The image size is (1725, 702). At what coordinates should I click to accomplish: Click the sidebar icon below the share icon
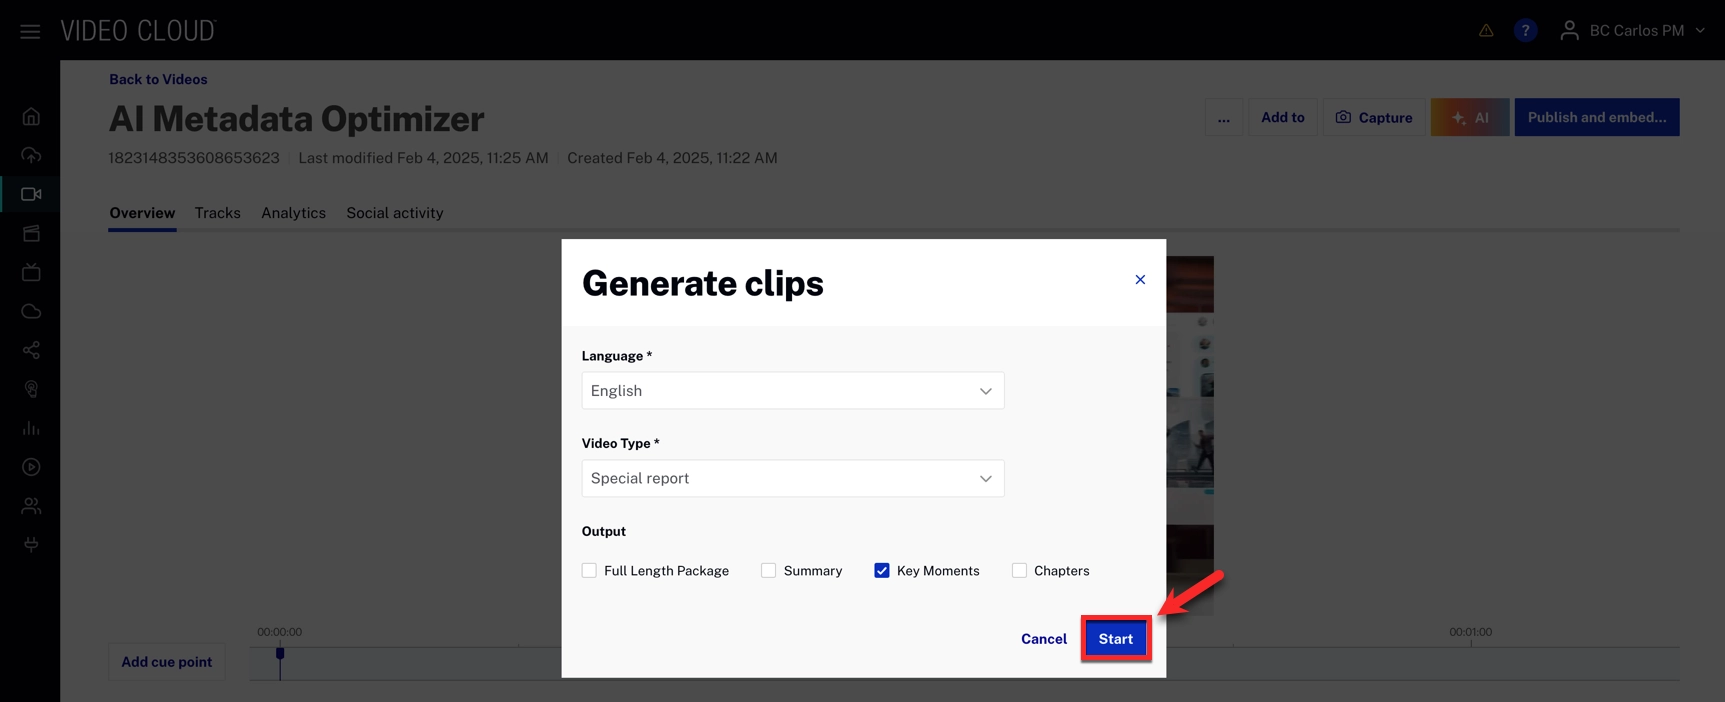pyautogui.click(x=31, y=389)
